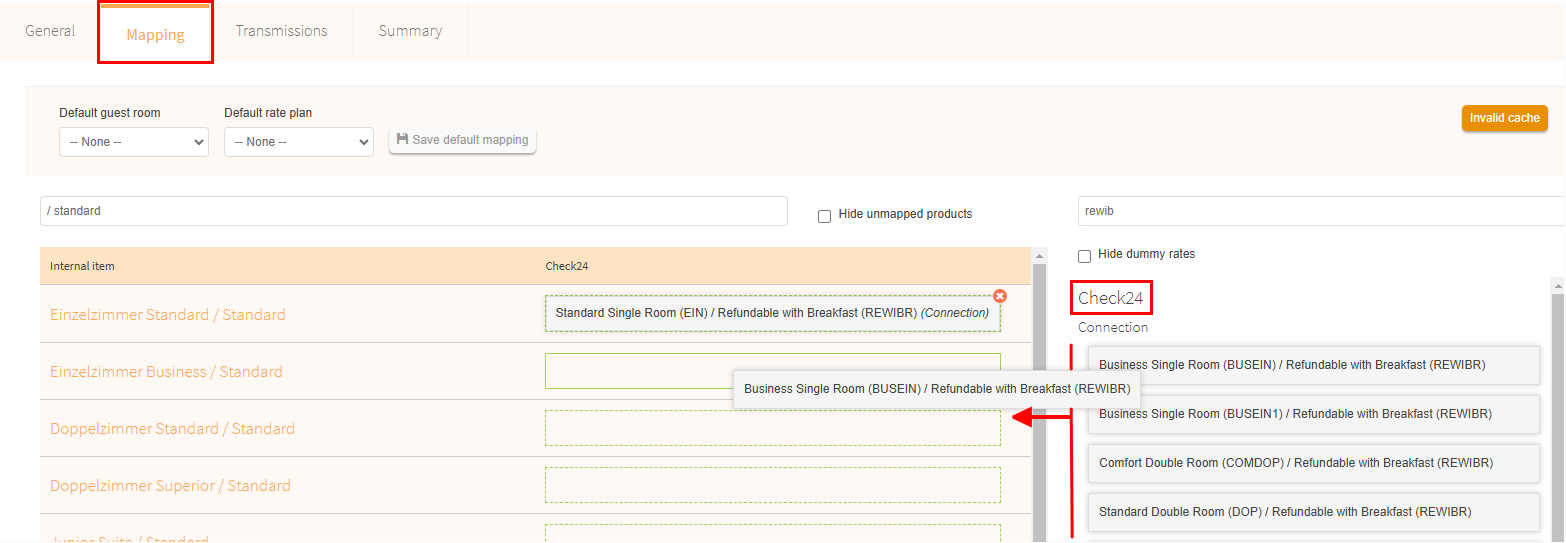
Task: Go to the Summary tab
Action: click(x=410, y=31)
